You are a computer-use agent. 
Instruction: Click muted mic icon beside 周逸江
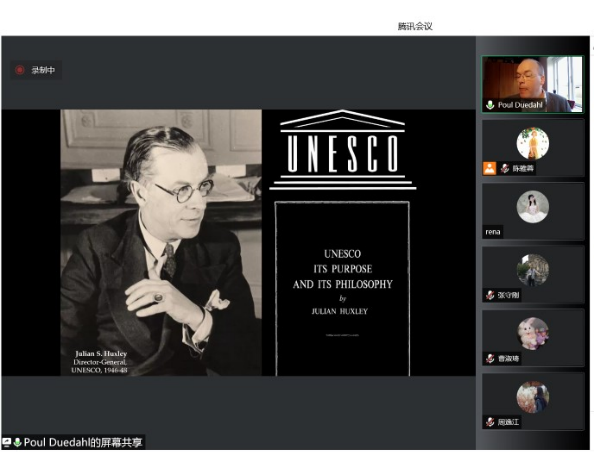(x=490, y=421)
